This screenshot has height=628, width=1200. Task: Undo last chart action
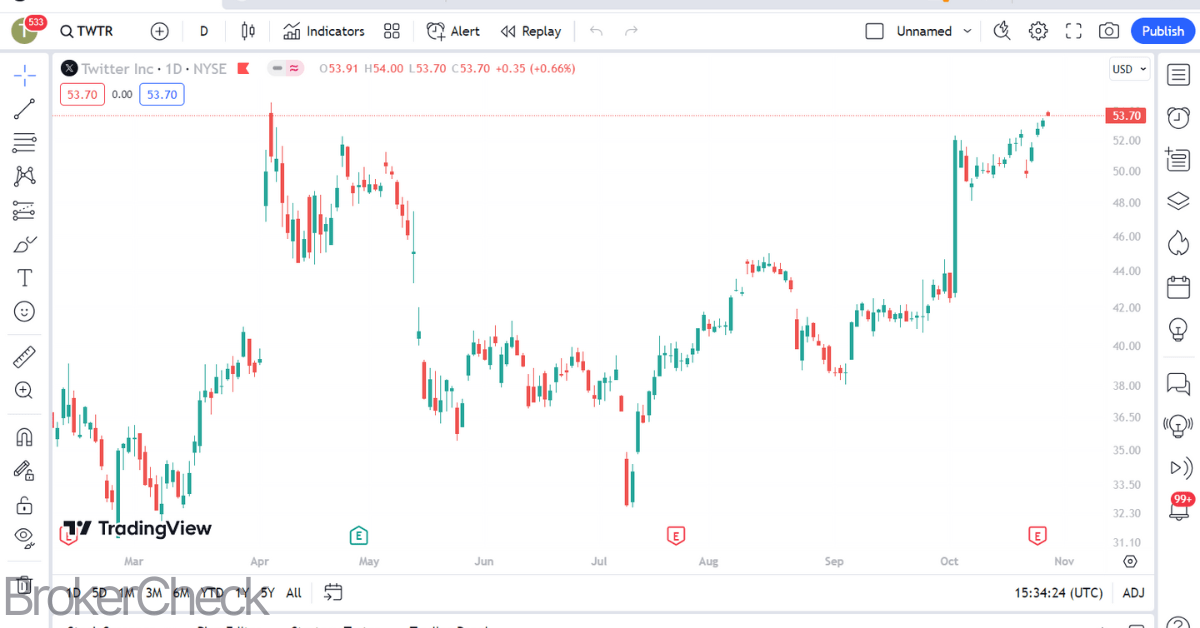[597, 31]
